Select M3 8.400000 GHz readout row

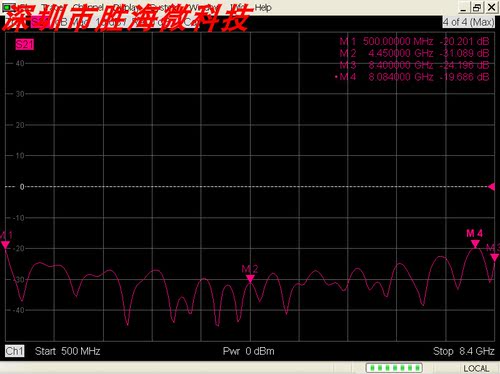[414, 65]
